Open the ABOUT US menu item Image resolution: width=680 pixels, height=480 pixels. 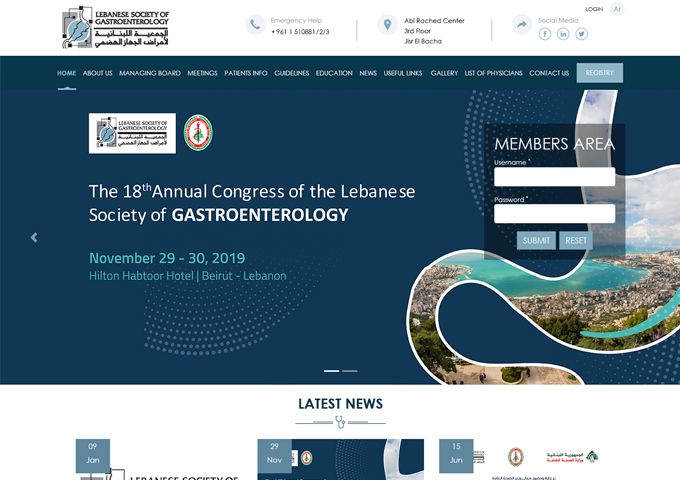click(x=98, y=73)
